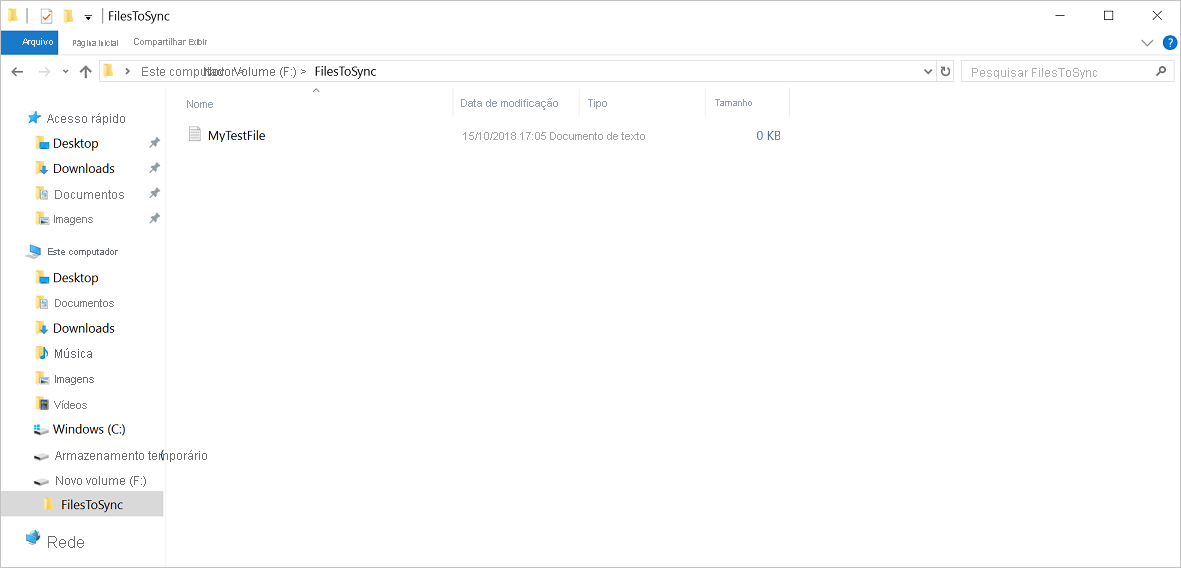
Task: Sort by Data de modificação column
Action: [x=509, y=103]
